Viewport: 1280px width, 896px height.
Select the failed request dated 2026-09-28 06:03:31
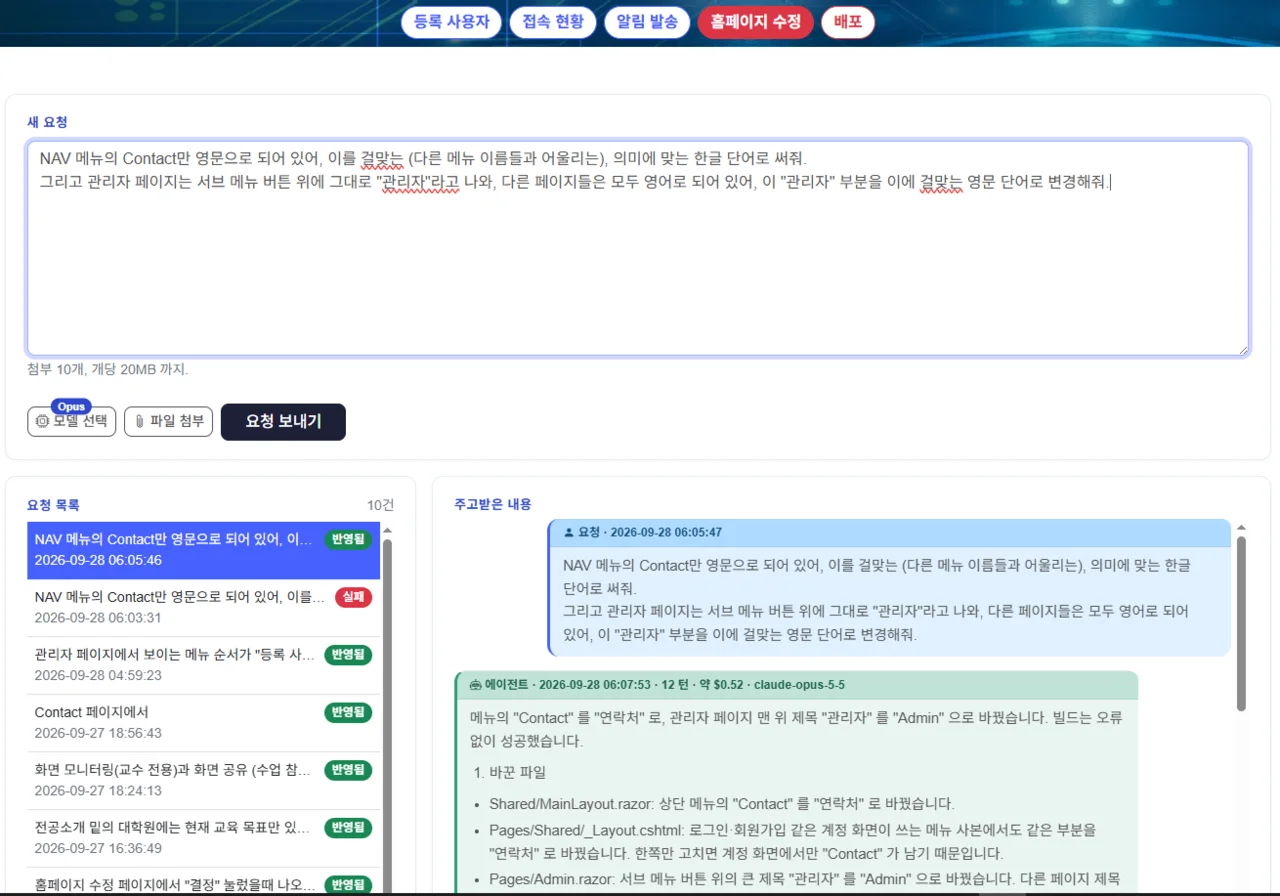coord(203,608)
